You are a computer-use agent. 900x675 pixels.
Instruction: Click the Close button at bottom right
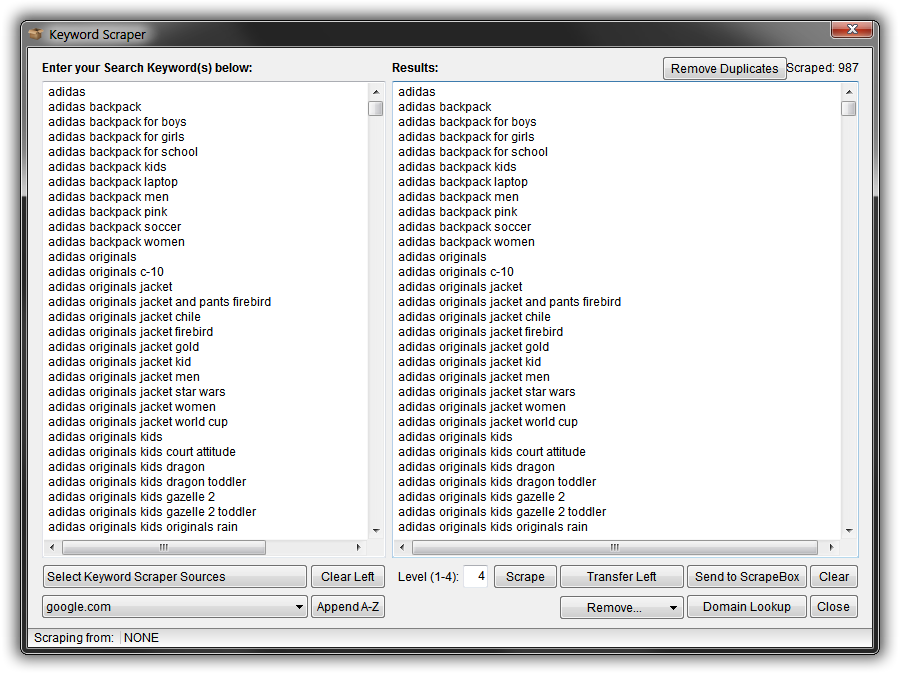834,607
